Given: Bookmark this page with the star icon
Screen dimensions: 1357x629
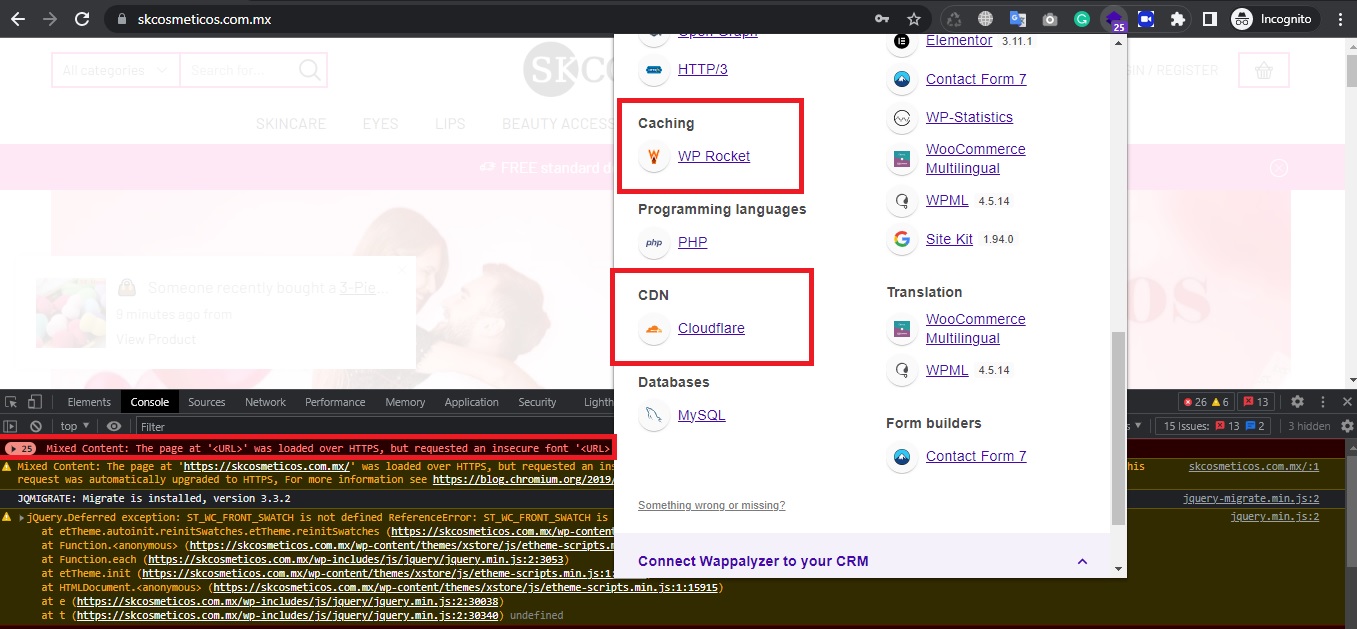Looking at the screenshot, I should point(913,19).
